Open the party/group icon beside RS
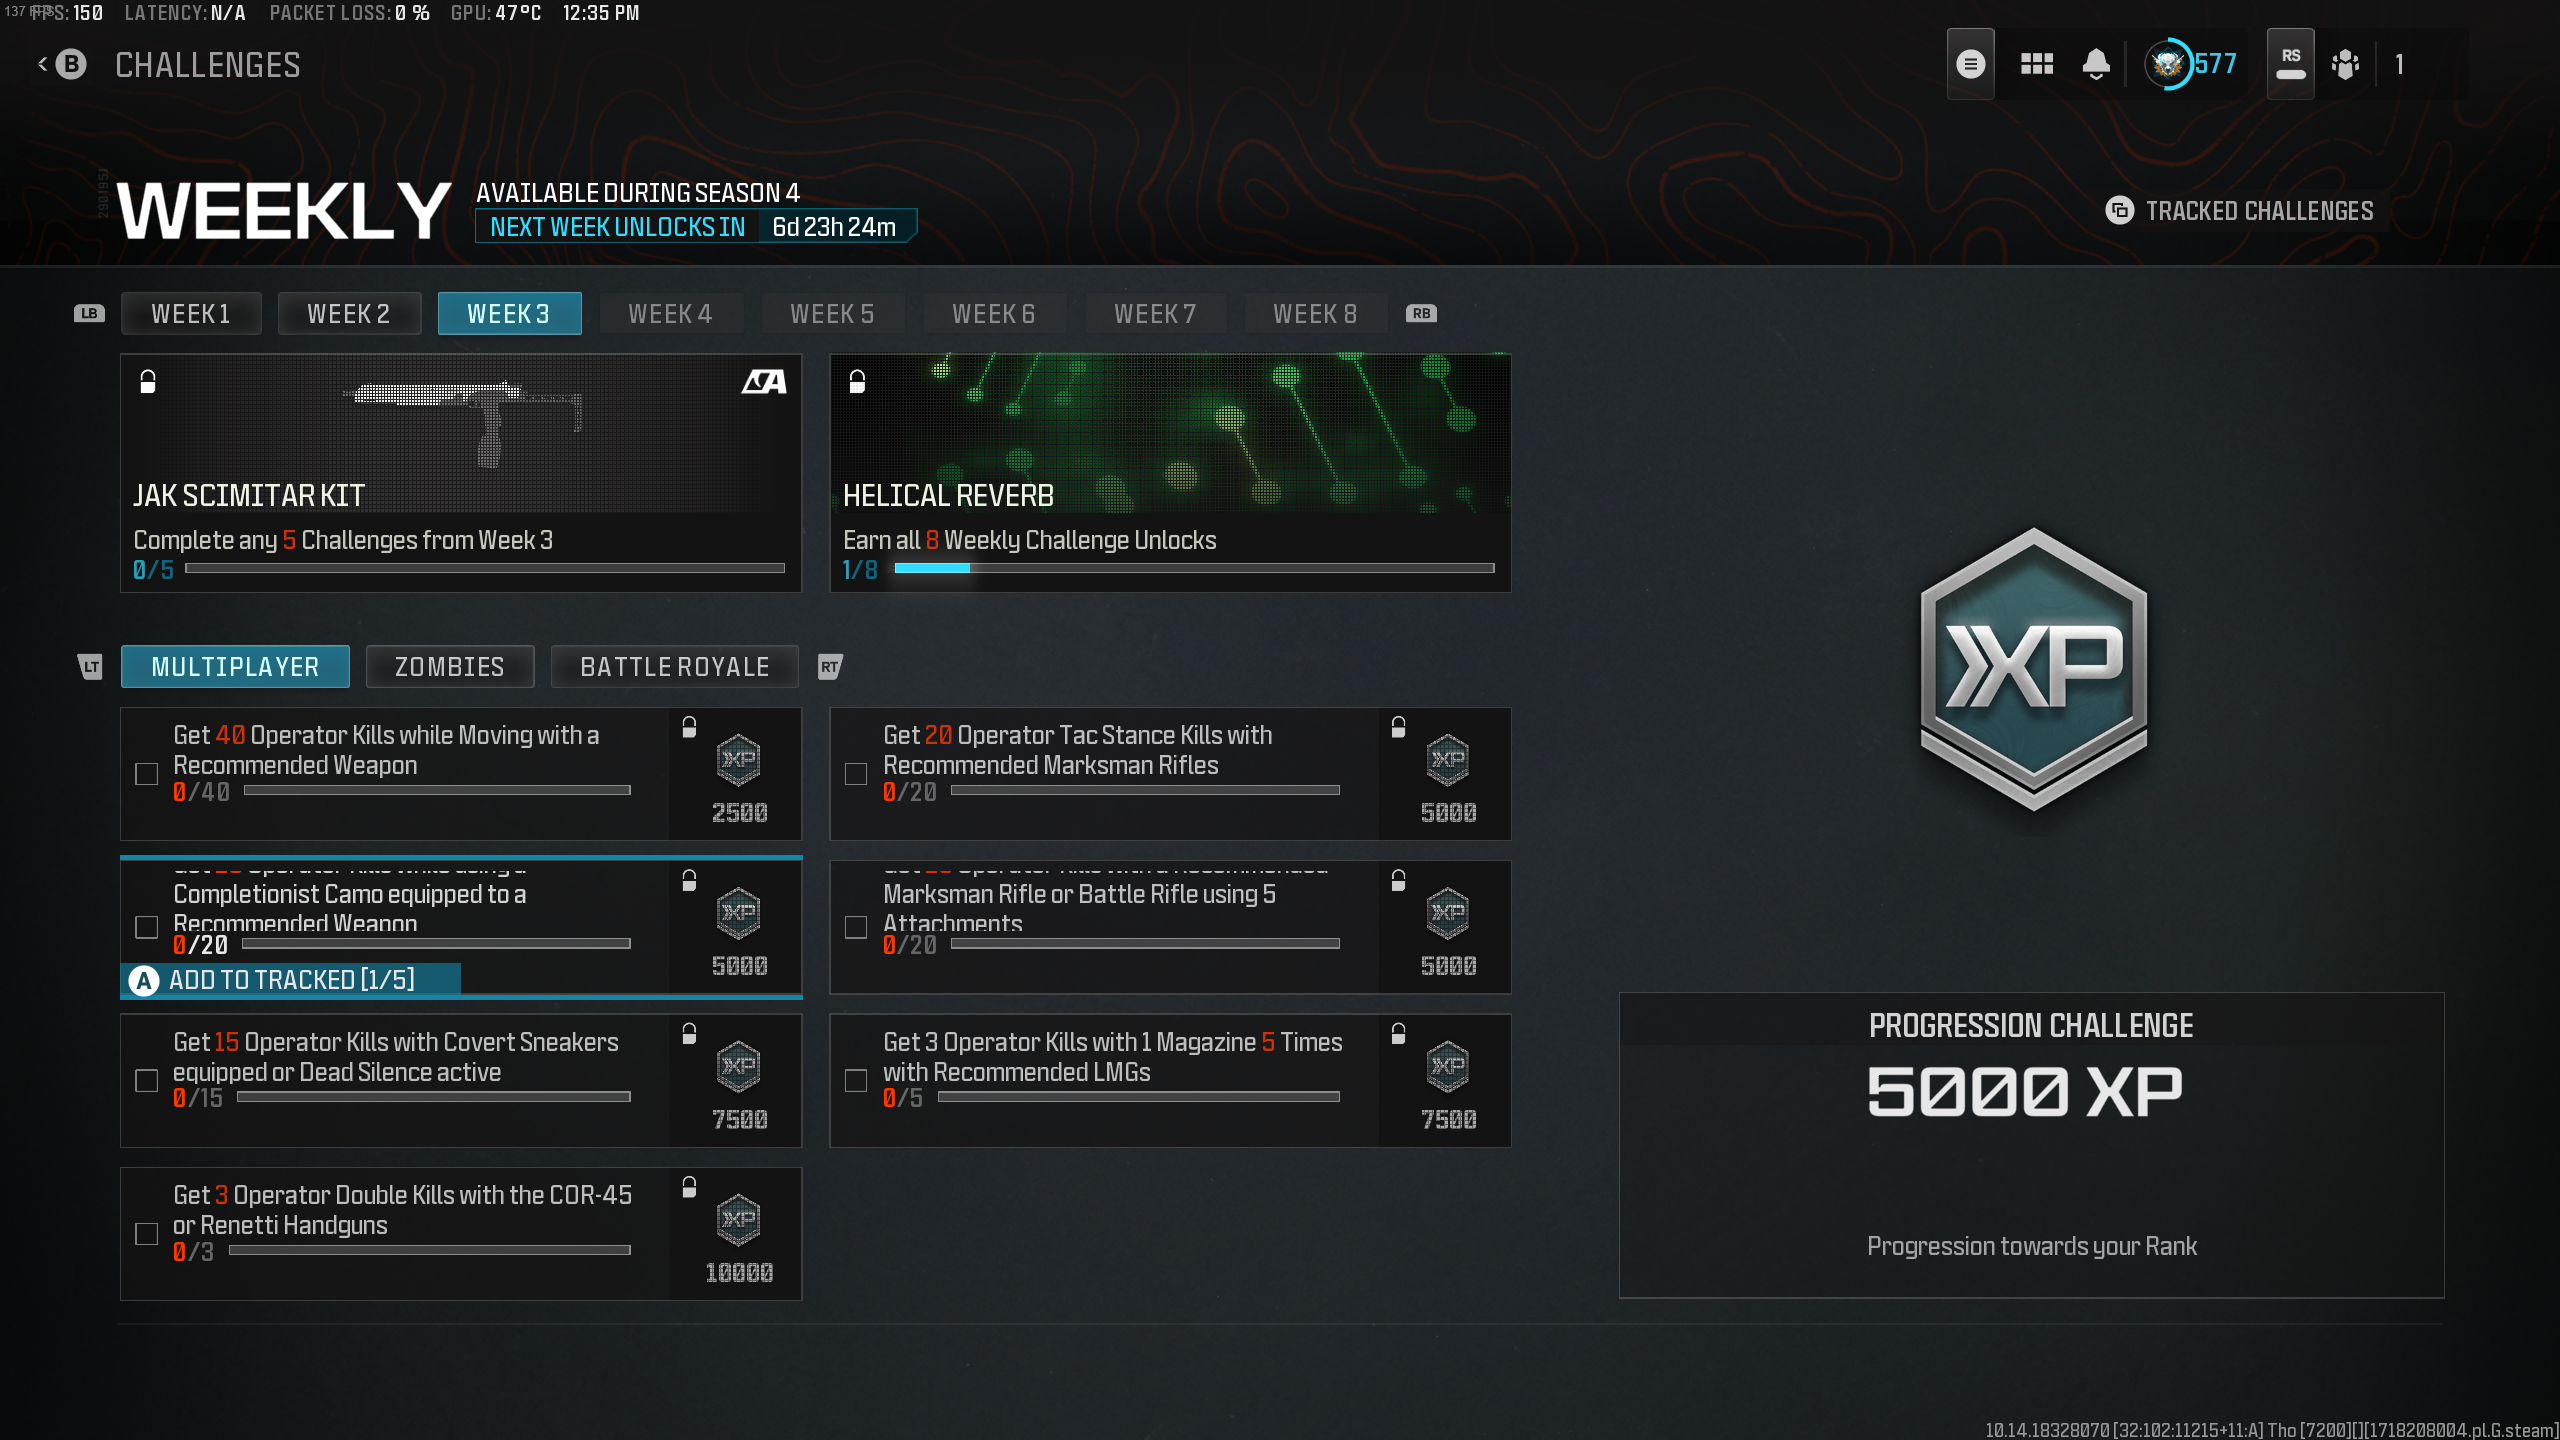Image resolution: width=2560 pixels, height=1440 pixels. point(2345,63)
